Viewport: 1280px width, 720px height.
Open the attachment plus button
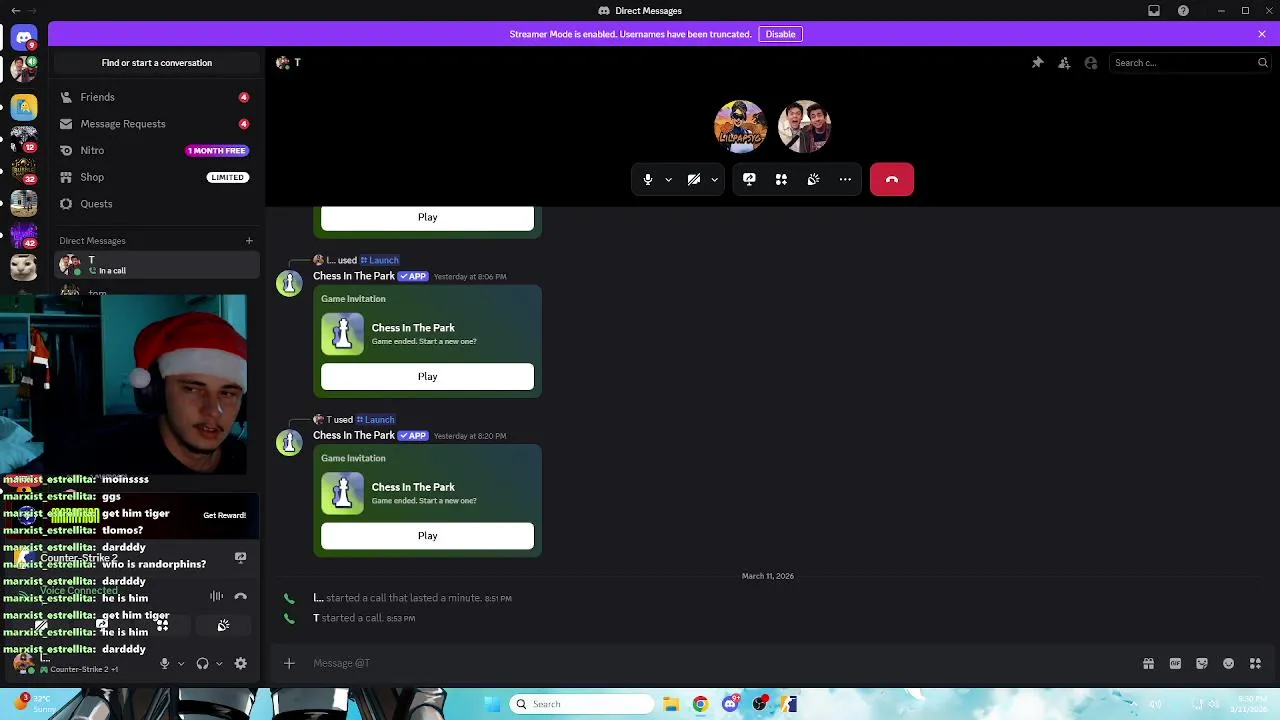pos(289,663)
